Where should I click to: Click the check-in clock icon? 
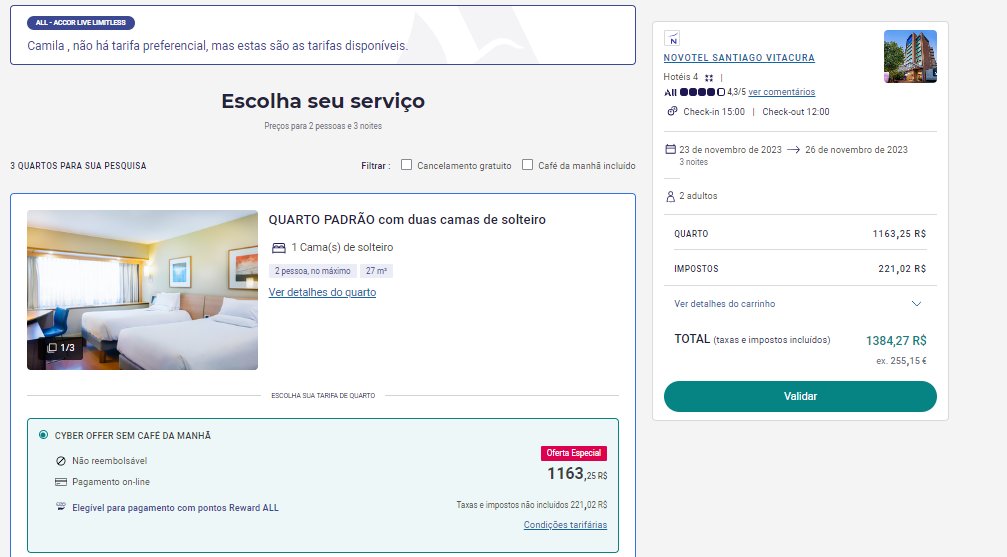click(672, 111)
